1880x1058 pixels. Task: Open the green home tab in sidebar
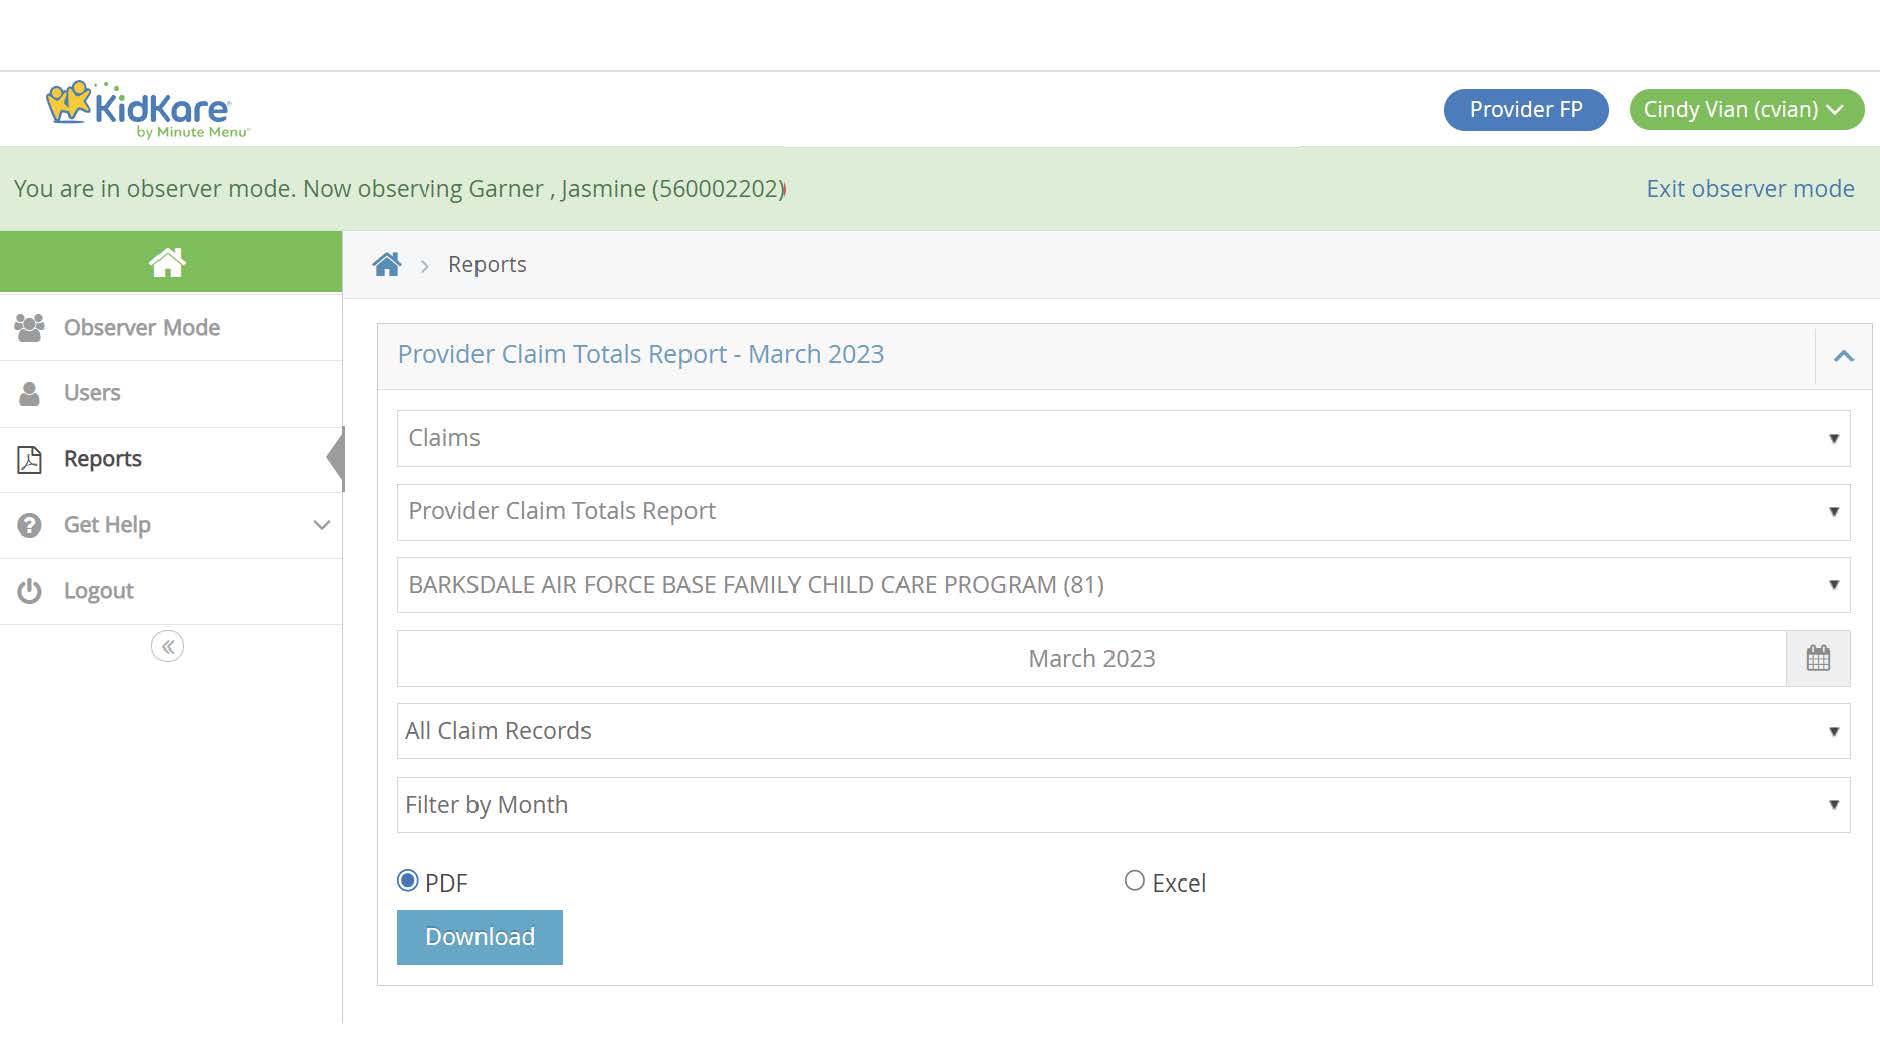(x=171, y=262)
